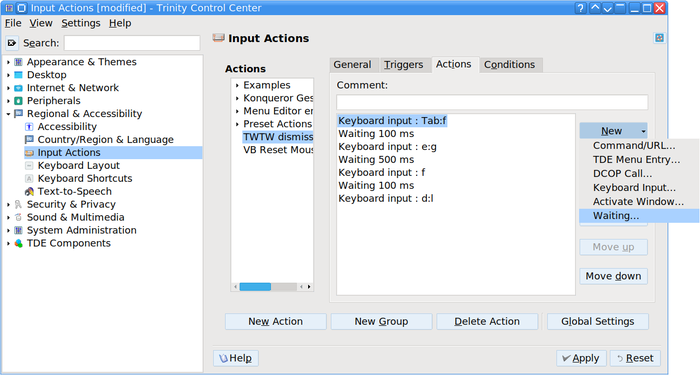This screenshot has height=376, width=700.
Task: Click the Peripherals category icon
Action: point(18,101)
